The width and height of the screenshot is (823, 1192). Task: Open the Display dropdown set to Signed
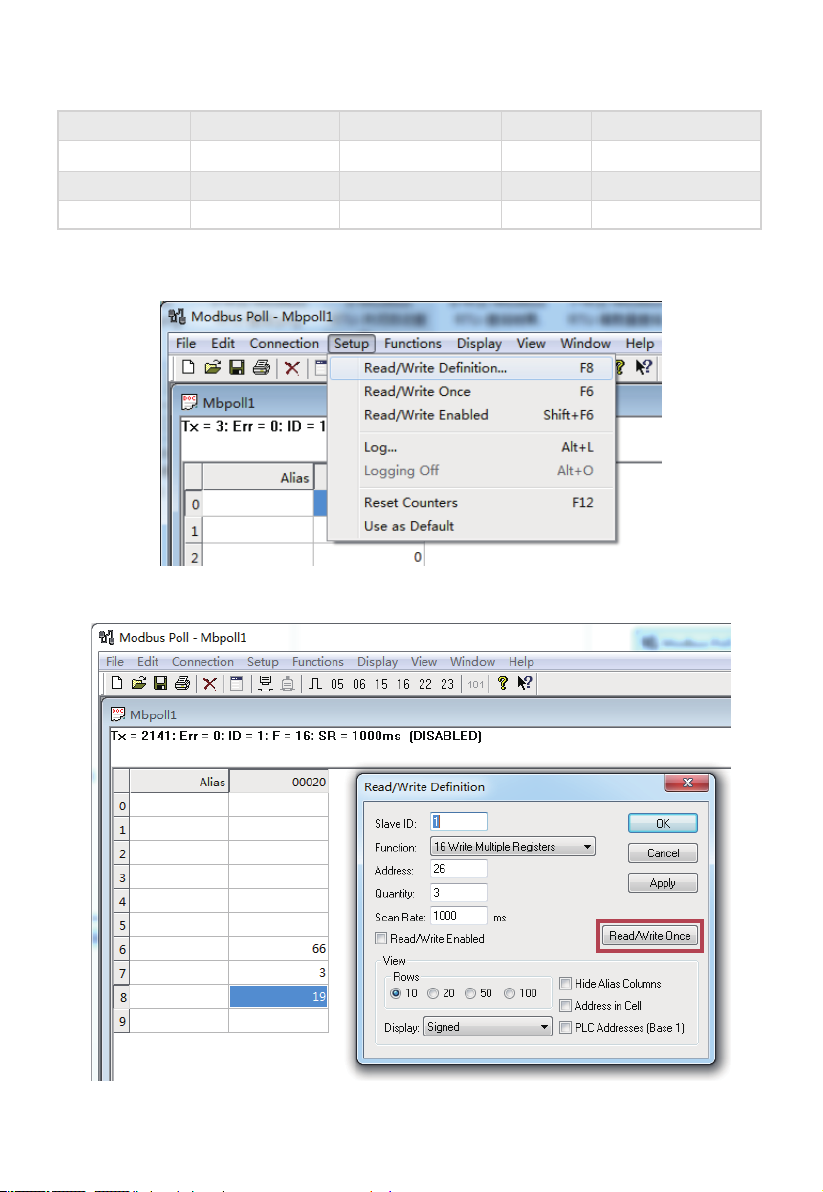pyautogui.click(x=488, y=1027)
